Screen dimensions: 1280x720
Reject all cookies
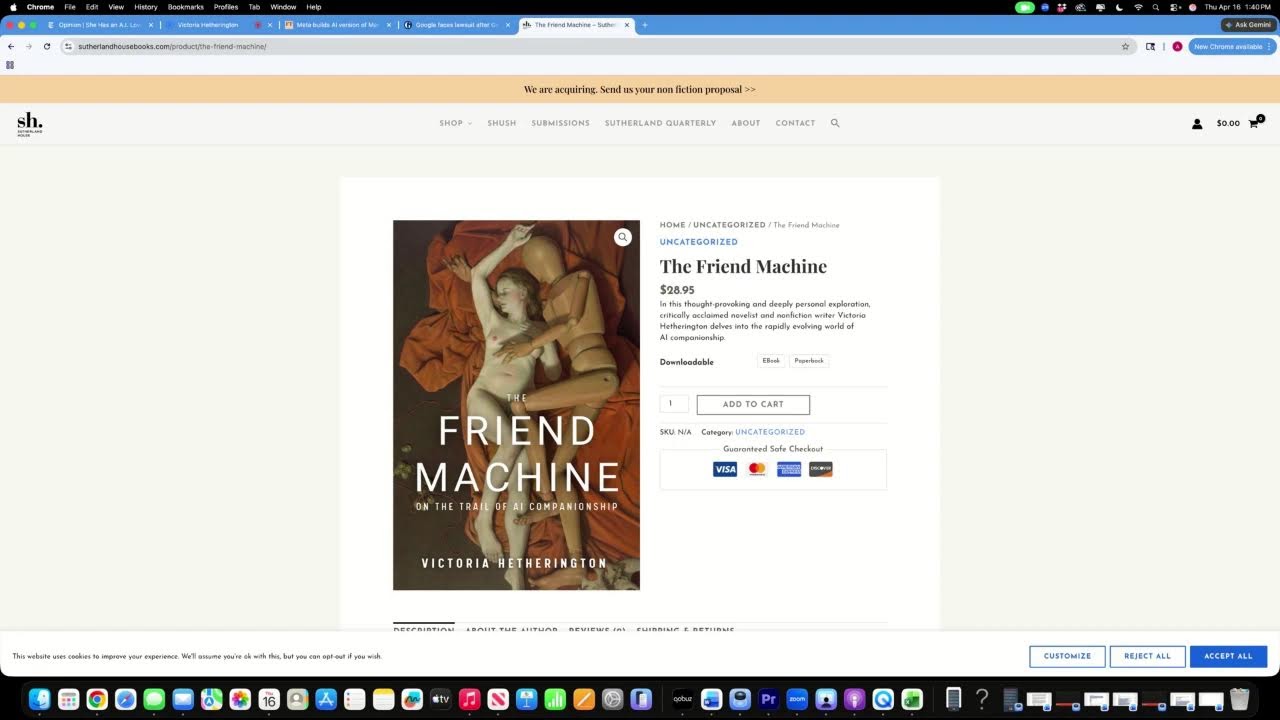tap(1147, 656)
